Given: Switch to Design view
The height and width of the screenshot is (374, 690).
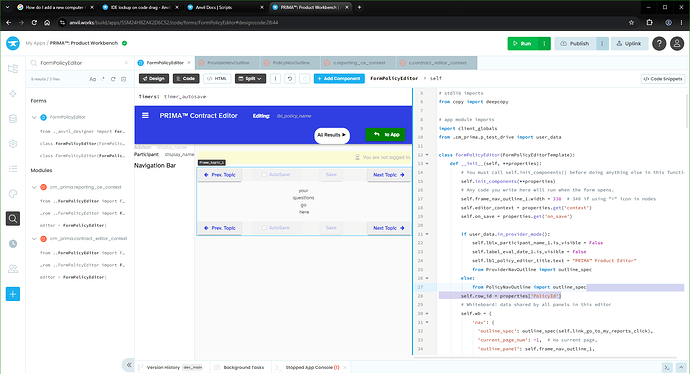Looking at the screenshot, I should pyautogui.click(x=154, y=79).
